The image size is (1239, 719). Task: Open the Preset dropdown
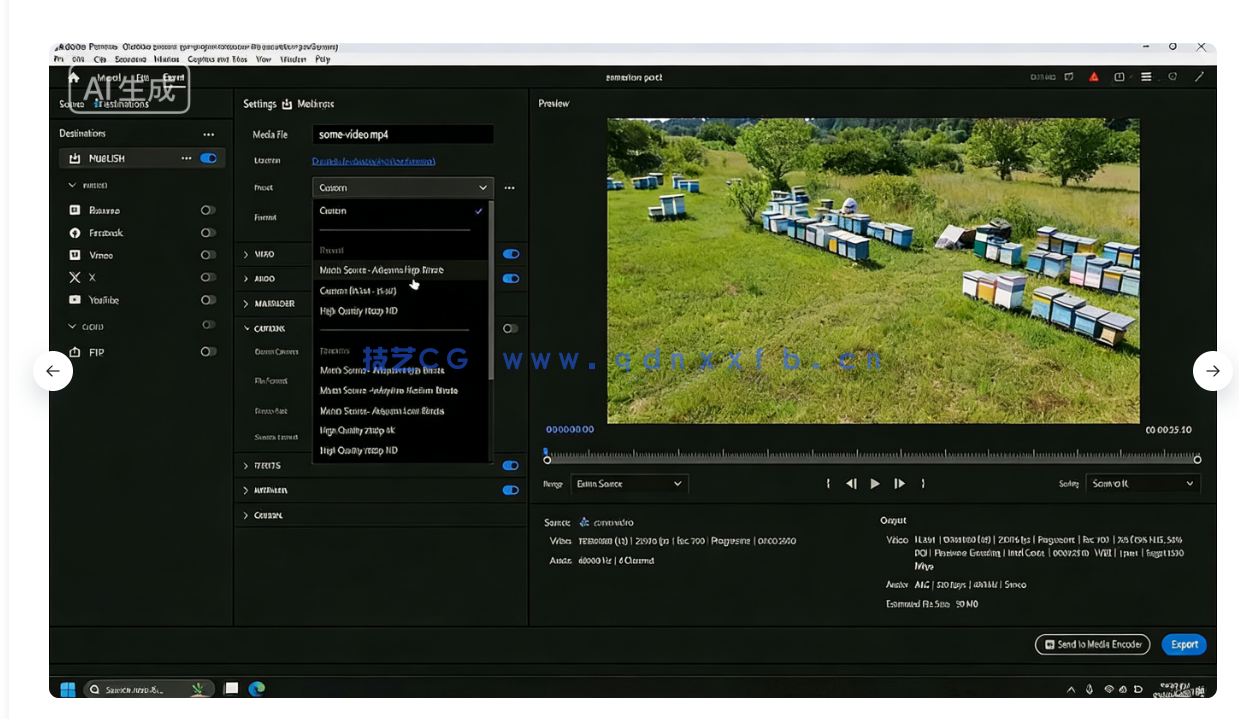[x=402, y=187]
